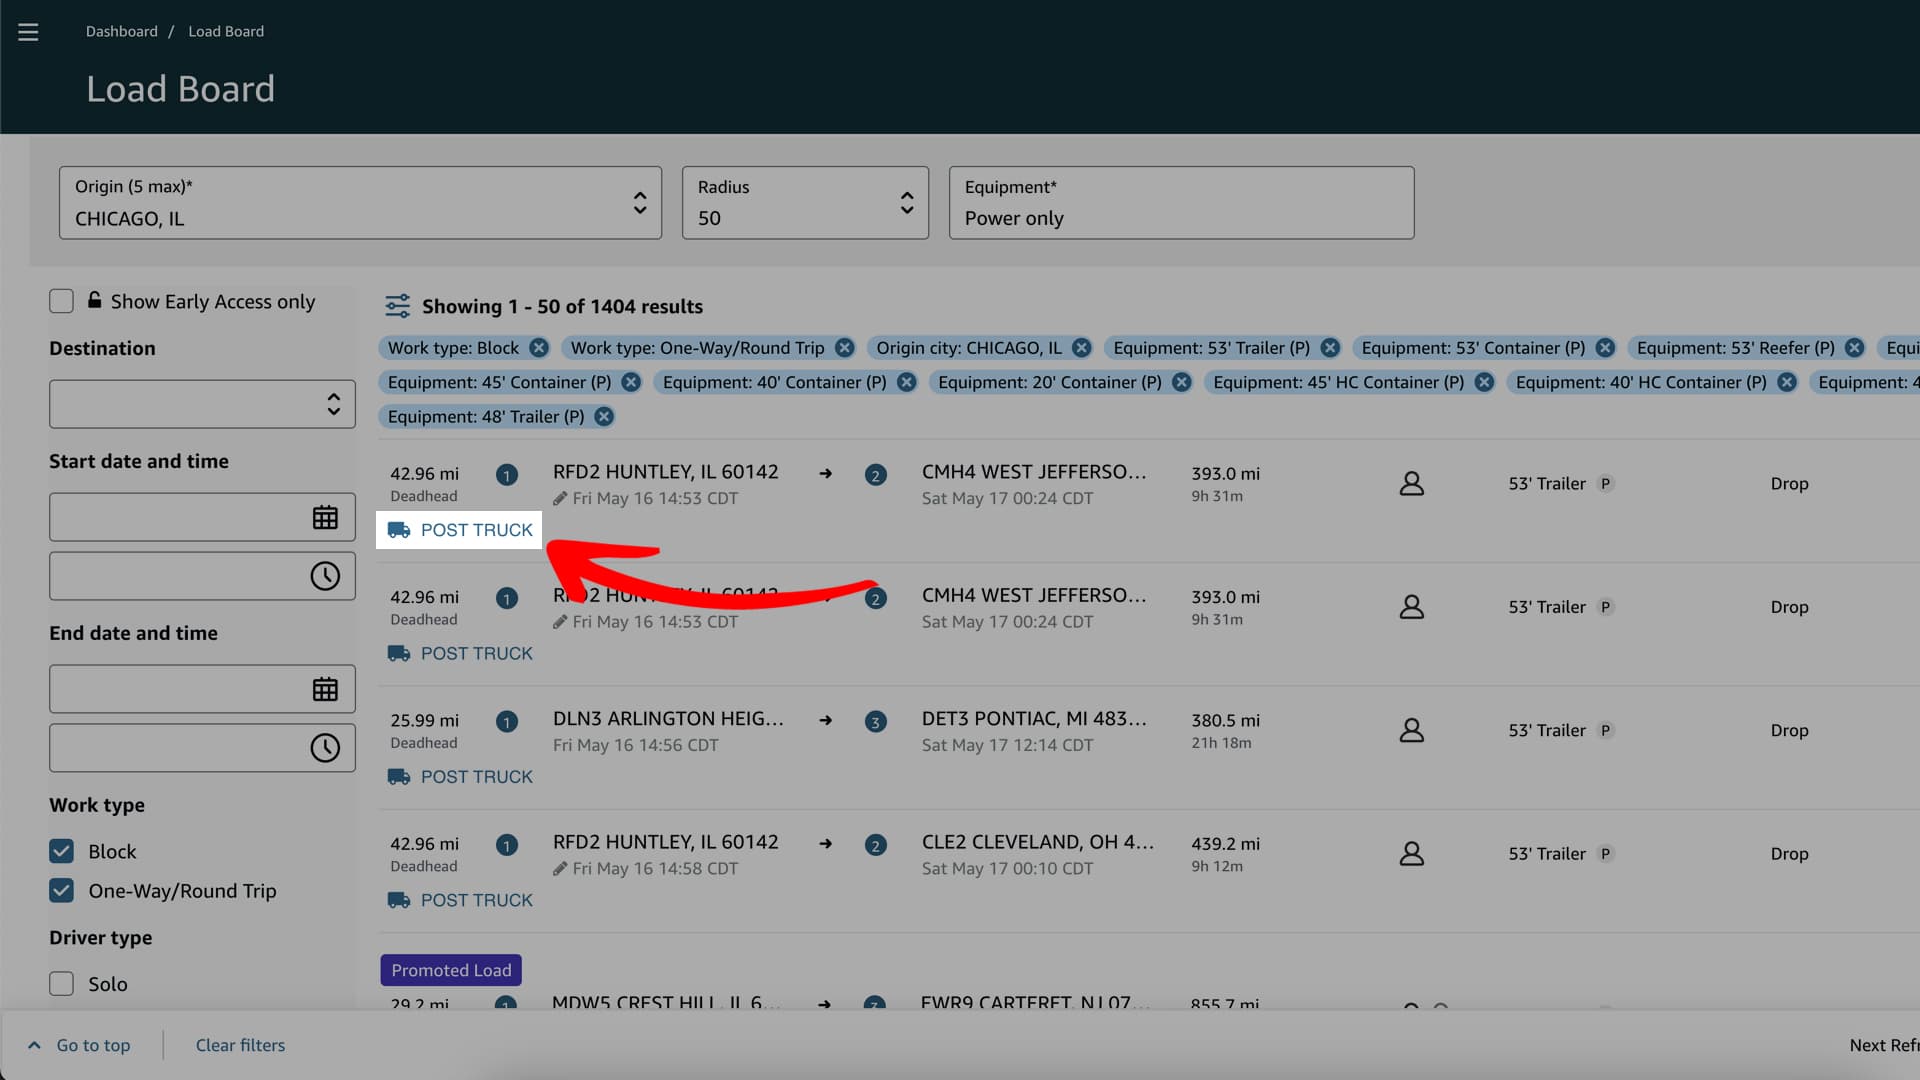Click 25.99 mi deadhead value
Screen dimensions: 1920x1080
tap(424, 720)
